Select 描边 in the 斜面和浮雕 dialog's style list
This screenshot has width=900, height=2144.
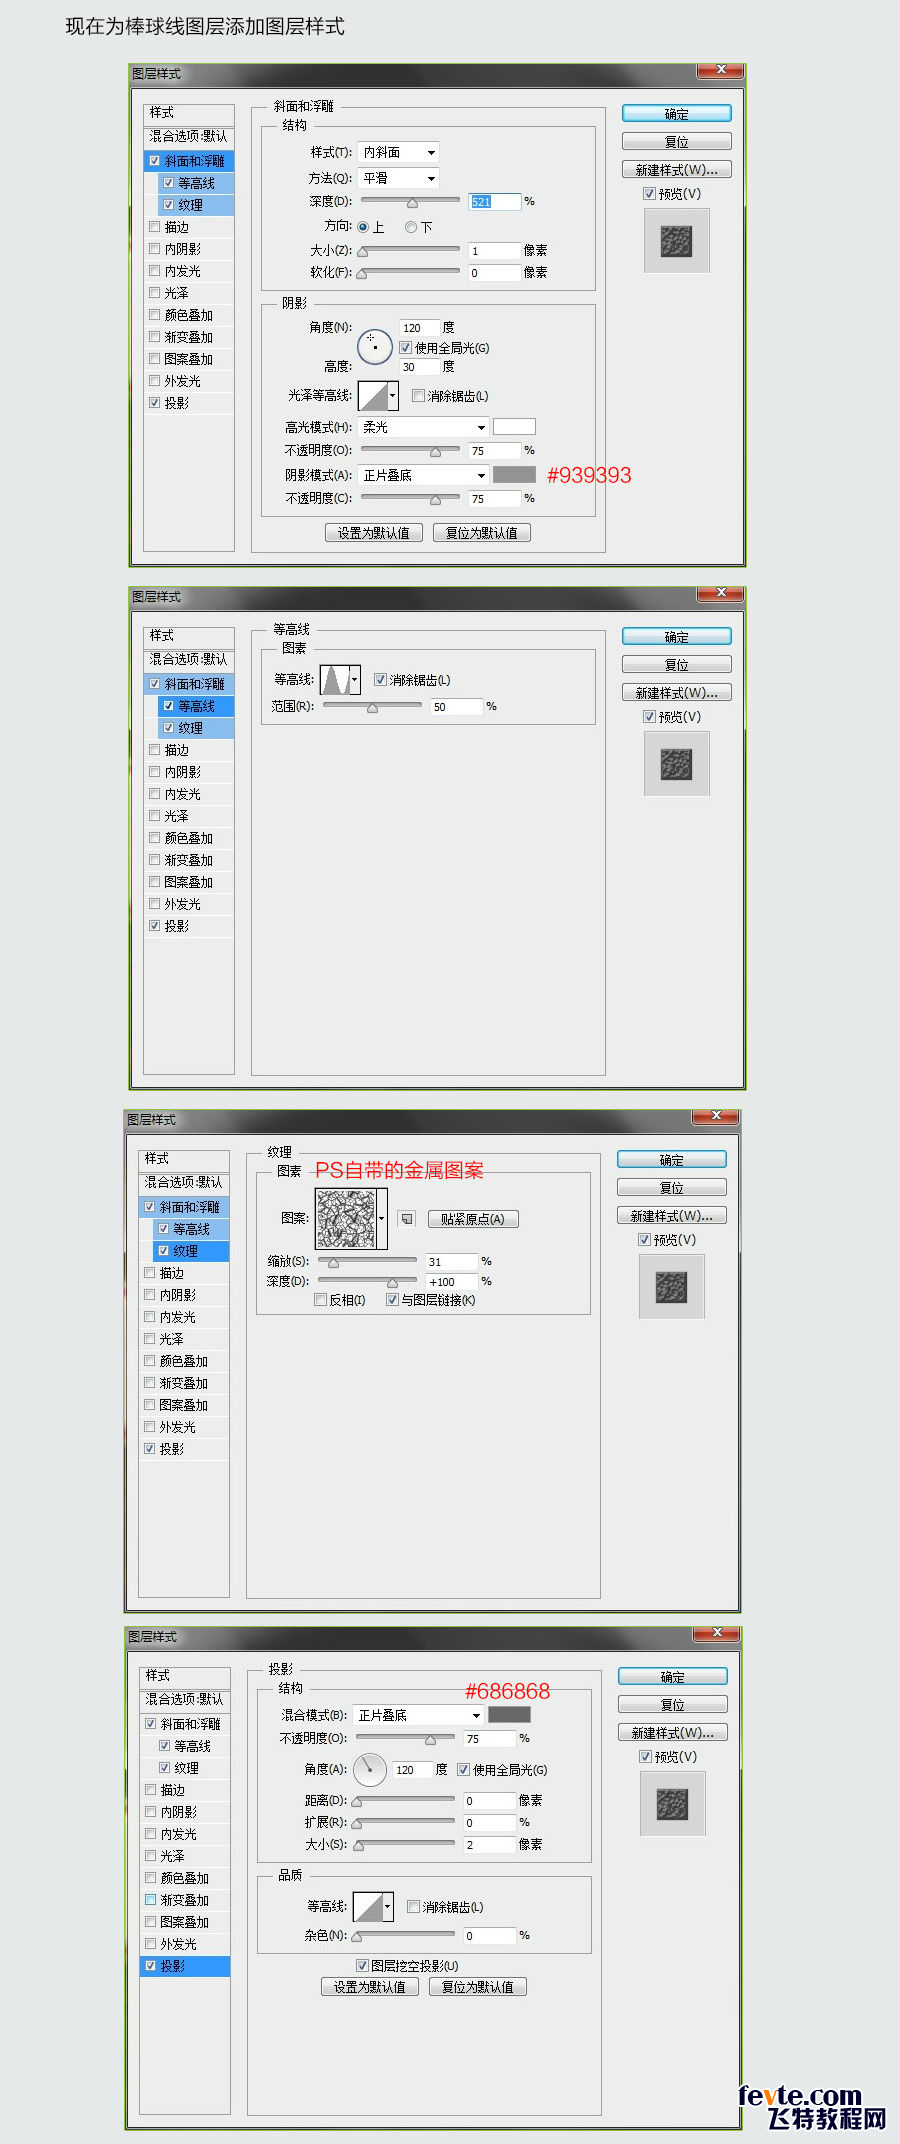(x=177, y=227)
